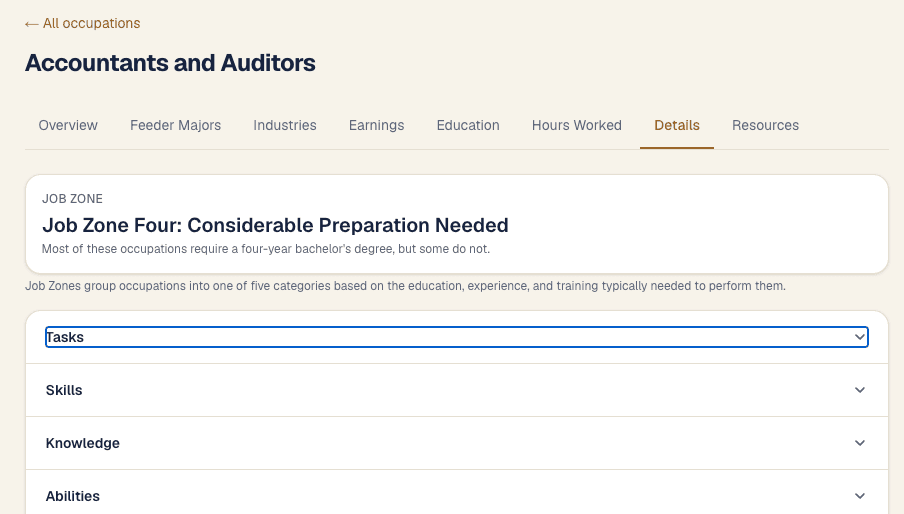Open the Resources tab
Image resolution: width=904 pixels, height=514 pixels.
click(765, 125)
